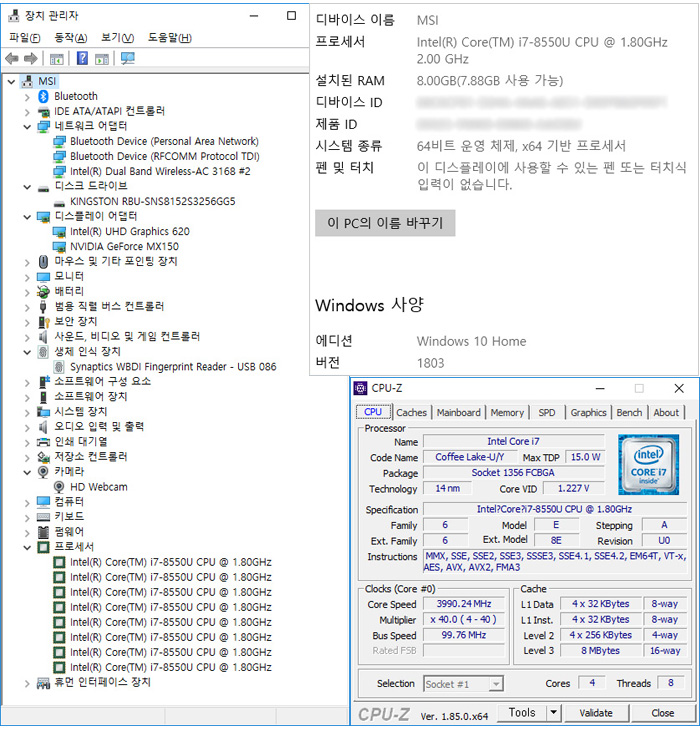Switch to the About tab
This screenshot has height=730, width=700.
[x=666, y=412]
